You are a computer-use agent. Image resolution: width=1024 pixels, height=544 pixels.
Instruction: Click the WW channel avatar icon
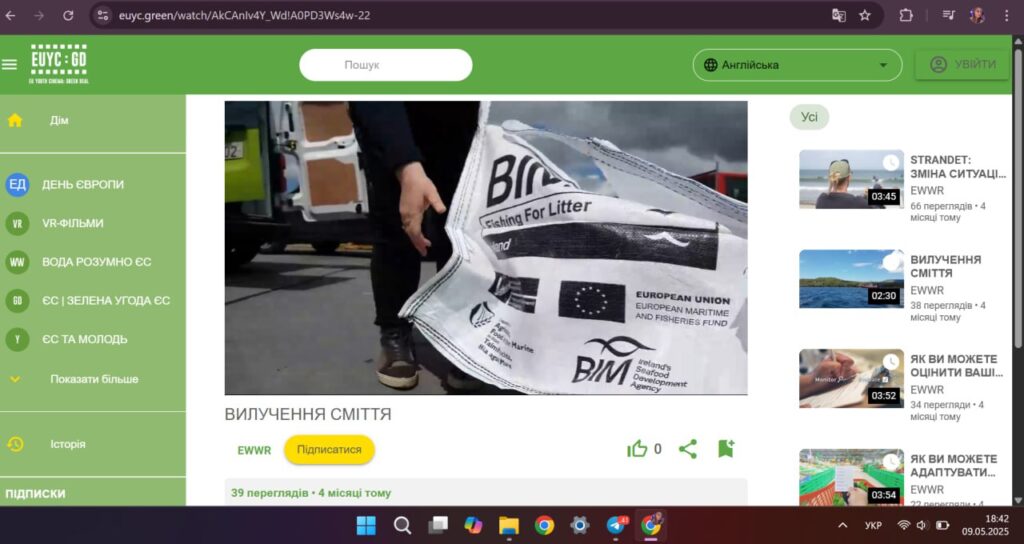point(18,262)
